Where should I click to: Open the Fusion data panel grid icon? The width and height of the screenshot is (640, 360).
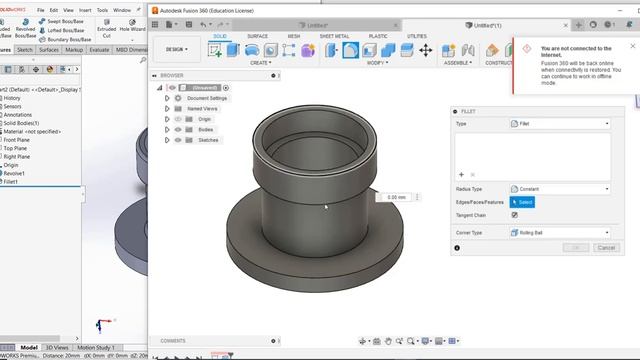point(155,25)
